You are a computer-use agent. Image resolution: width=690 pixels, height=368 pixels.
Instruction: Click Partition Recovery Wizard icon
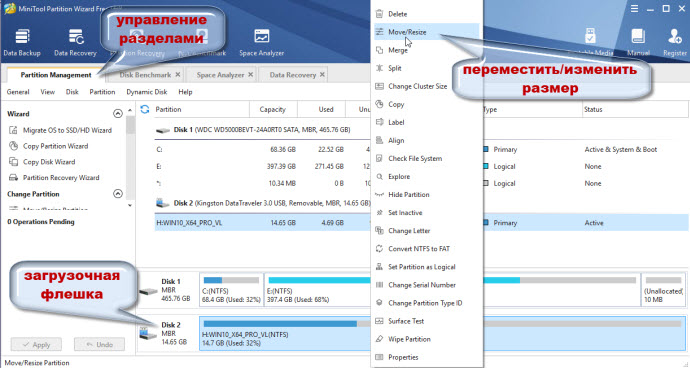[x=14, y=178]
